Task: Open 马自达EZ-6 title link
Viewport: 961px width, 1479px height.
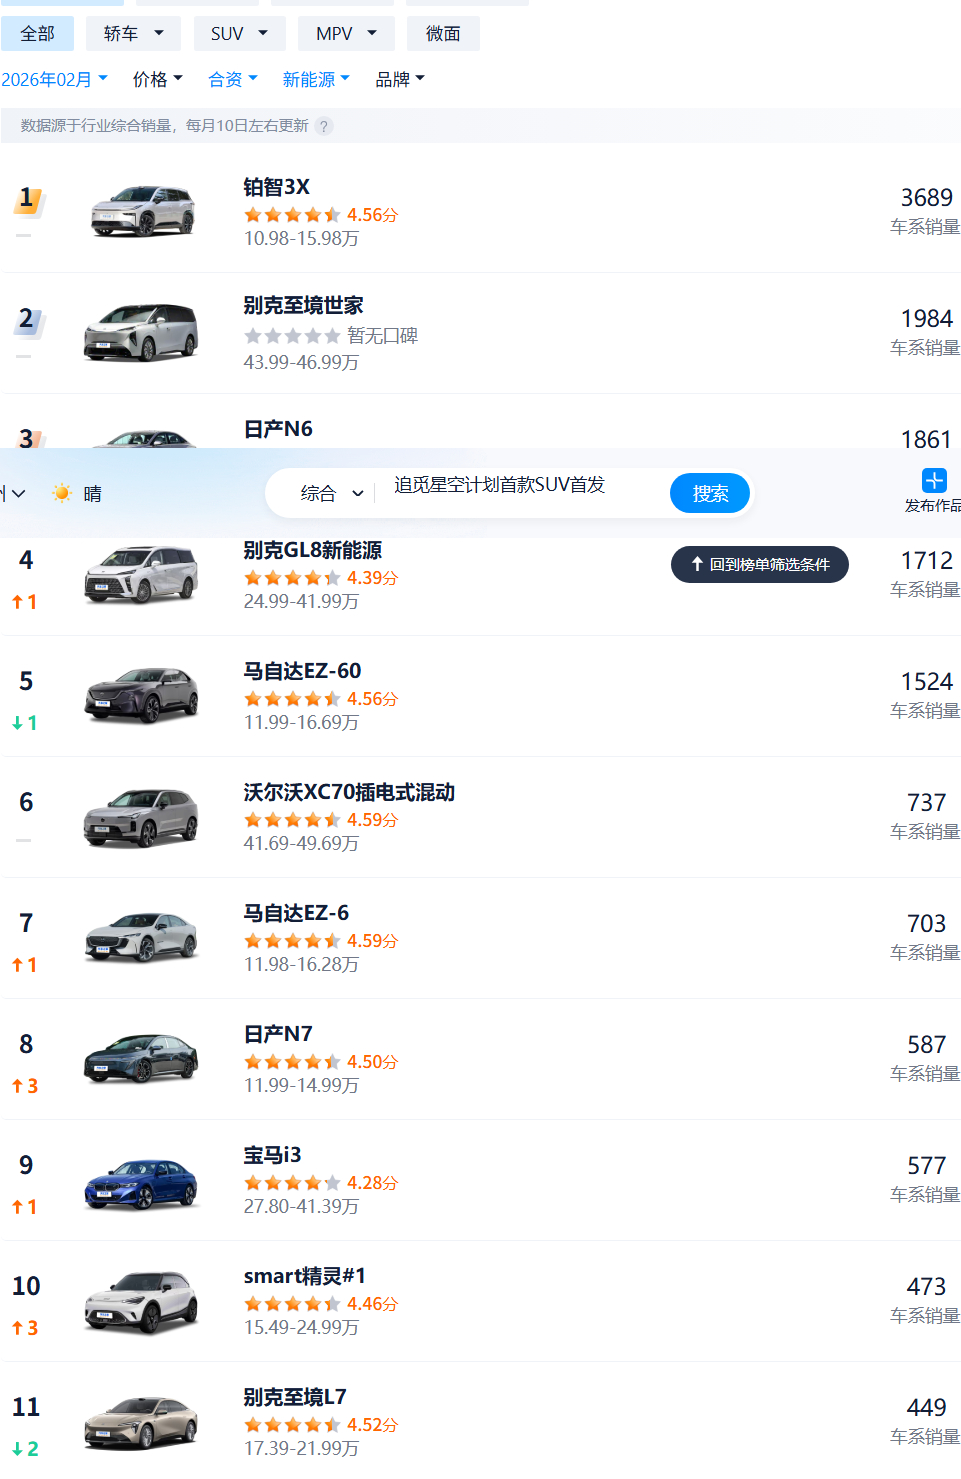Action: [x=296, y=913]
